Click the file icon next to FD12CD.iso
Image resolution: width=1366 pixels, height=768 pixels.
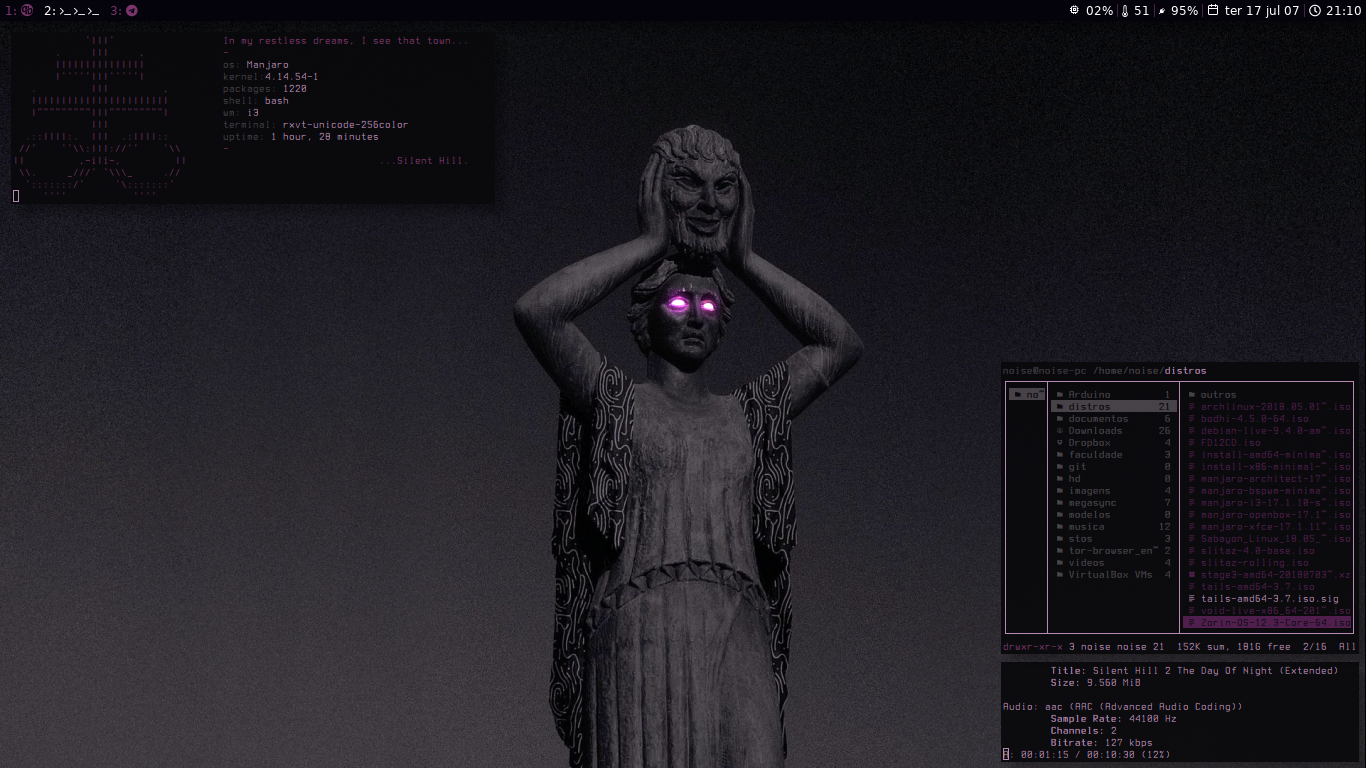coord(1192,443)
